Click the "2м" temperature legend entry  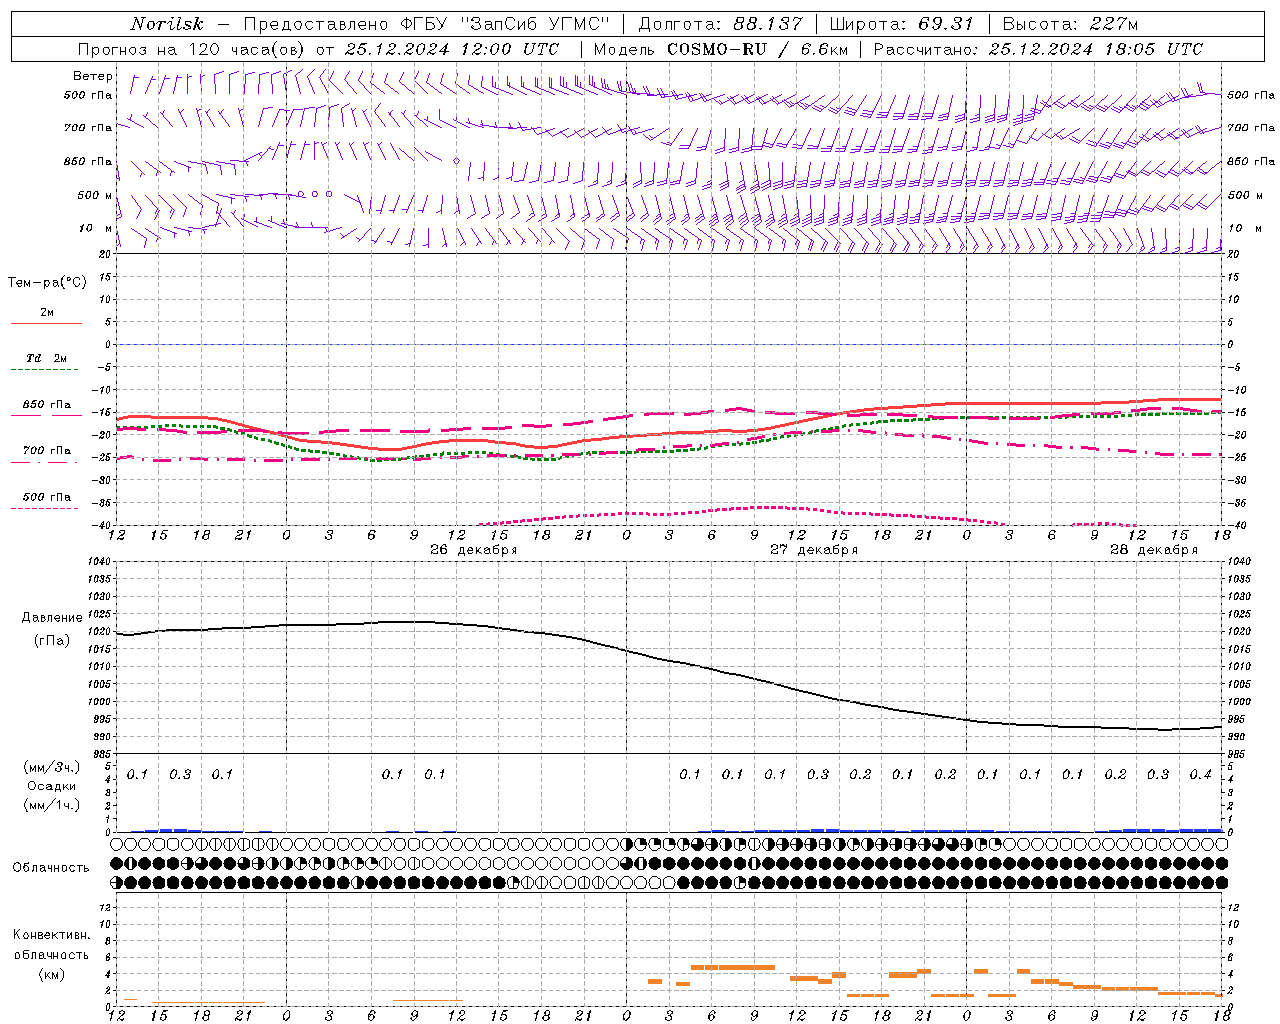tap(47, 313)
